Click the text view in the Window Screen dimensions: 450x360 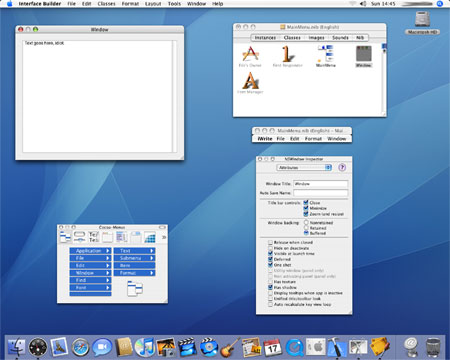pos(97,96)
